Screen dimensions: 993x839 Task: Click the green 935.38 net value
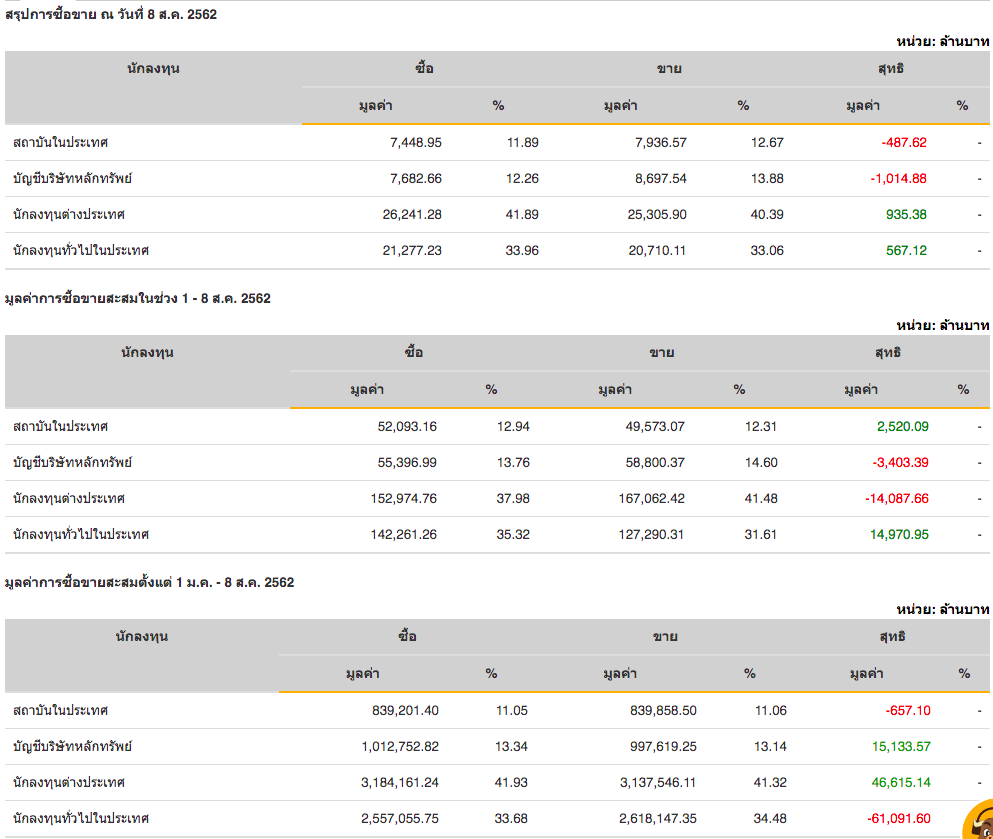pyautogui.click(x=906, y=214)
